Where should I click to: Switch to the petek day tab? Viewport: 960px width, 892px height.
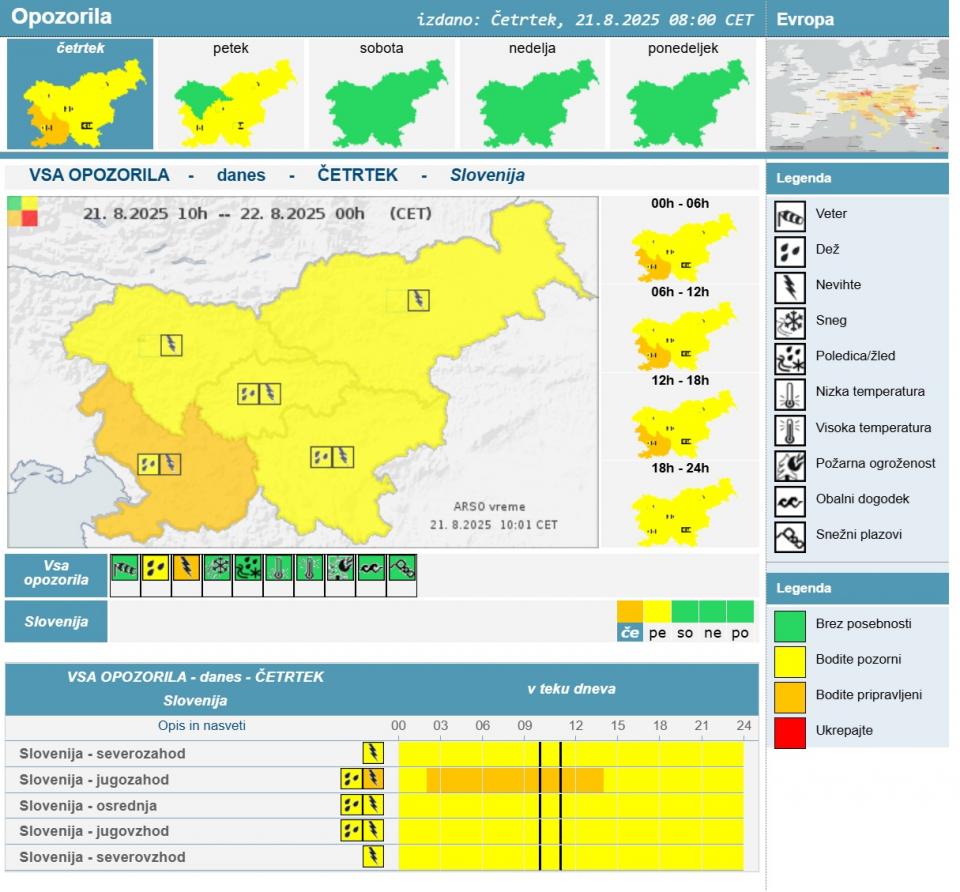pyautogui.click(x=231, y=95)
